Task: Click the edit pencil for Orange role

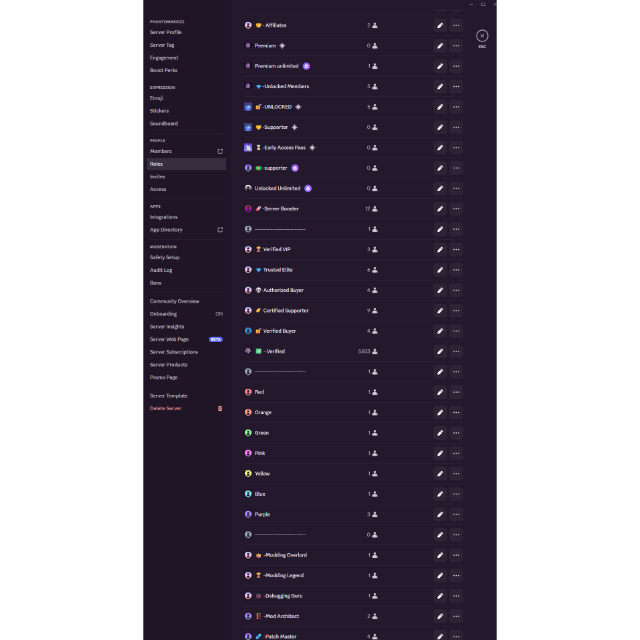Action: click(440, 412)
